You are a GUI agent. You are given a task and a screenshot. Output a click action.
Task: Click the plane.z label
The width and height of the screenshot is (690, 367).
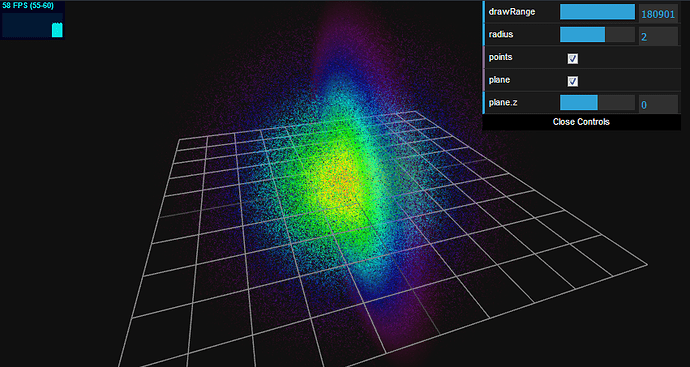504,103
